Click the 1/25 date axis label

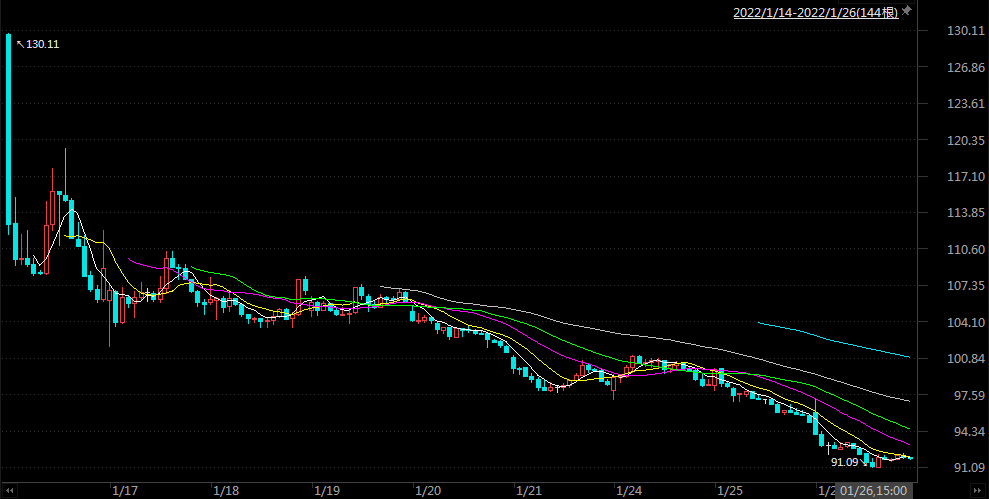(x=731, y=491)
